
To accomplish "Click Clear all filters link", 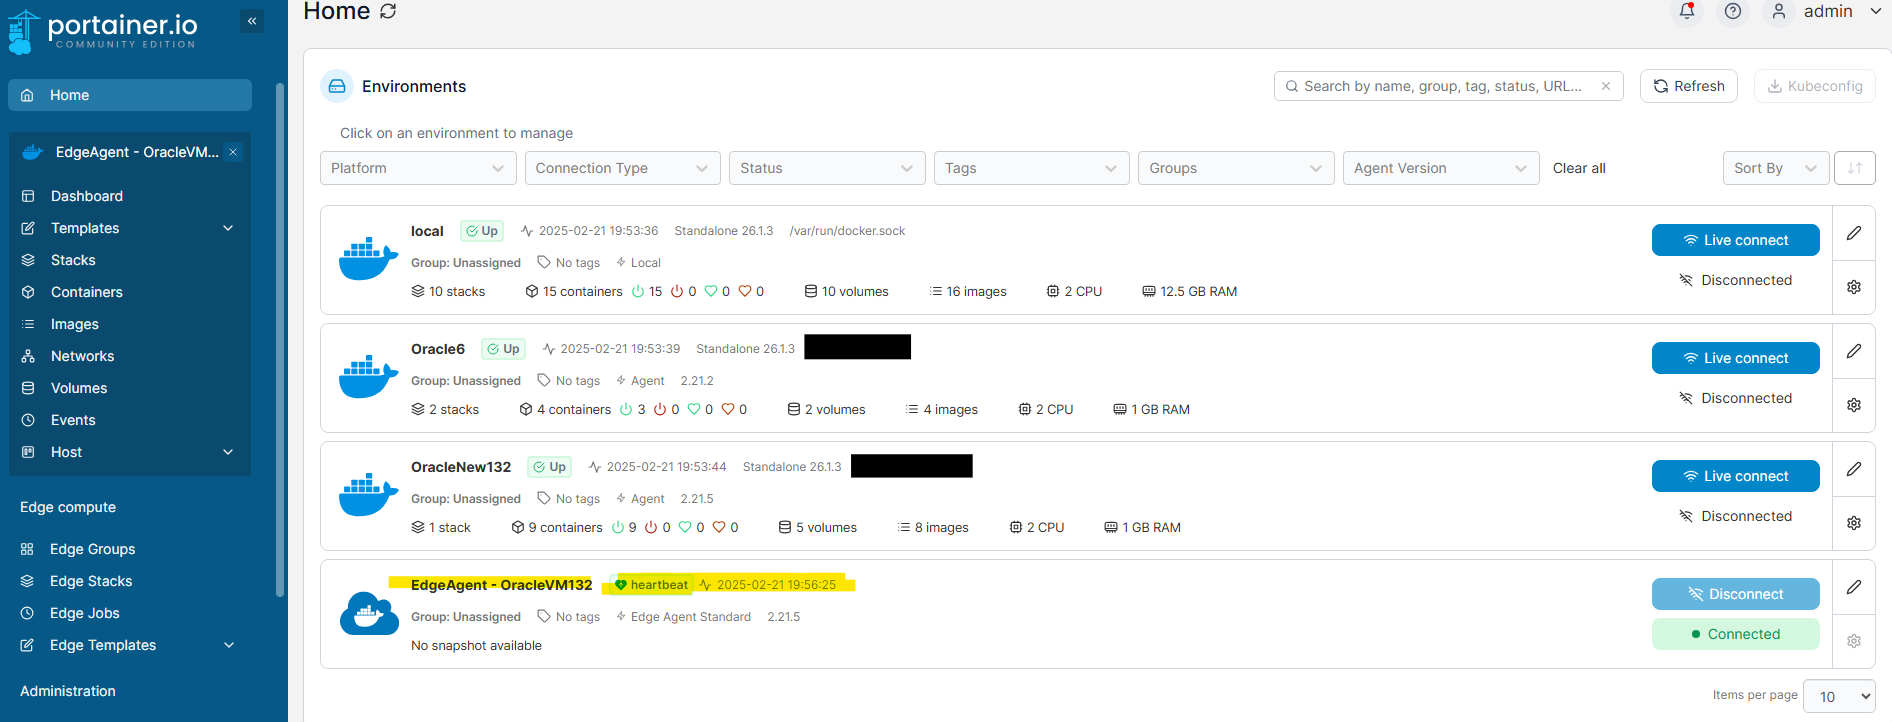I will click(x=1578, y=168).
